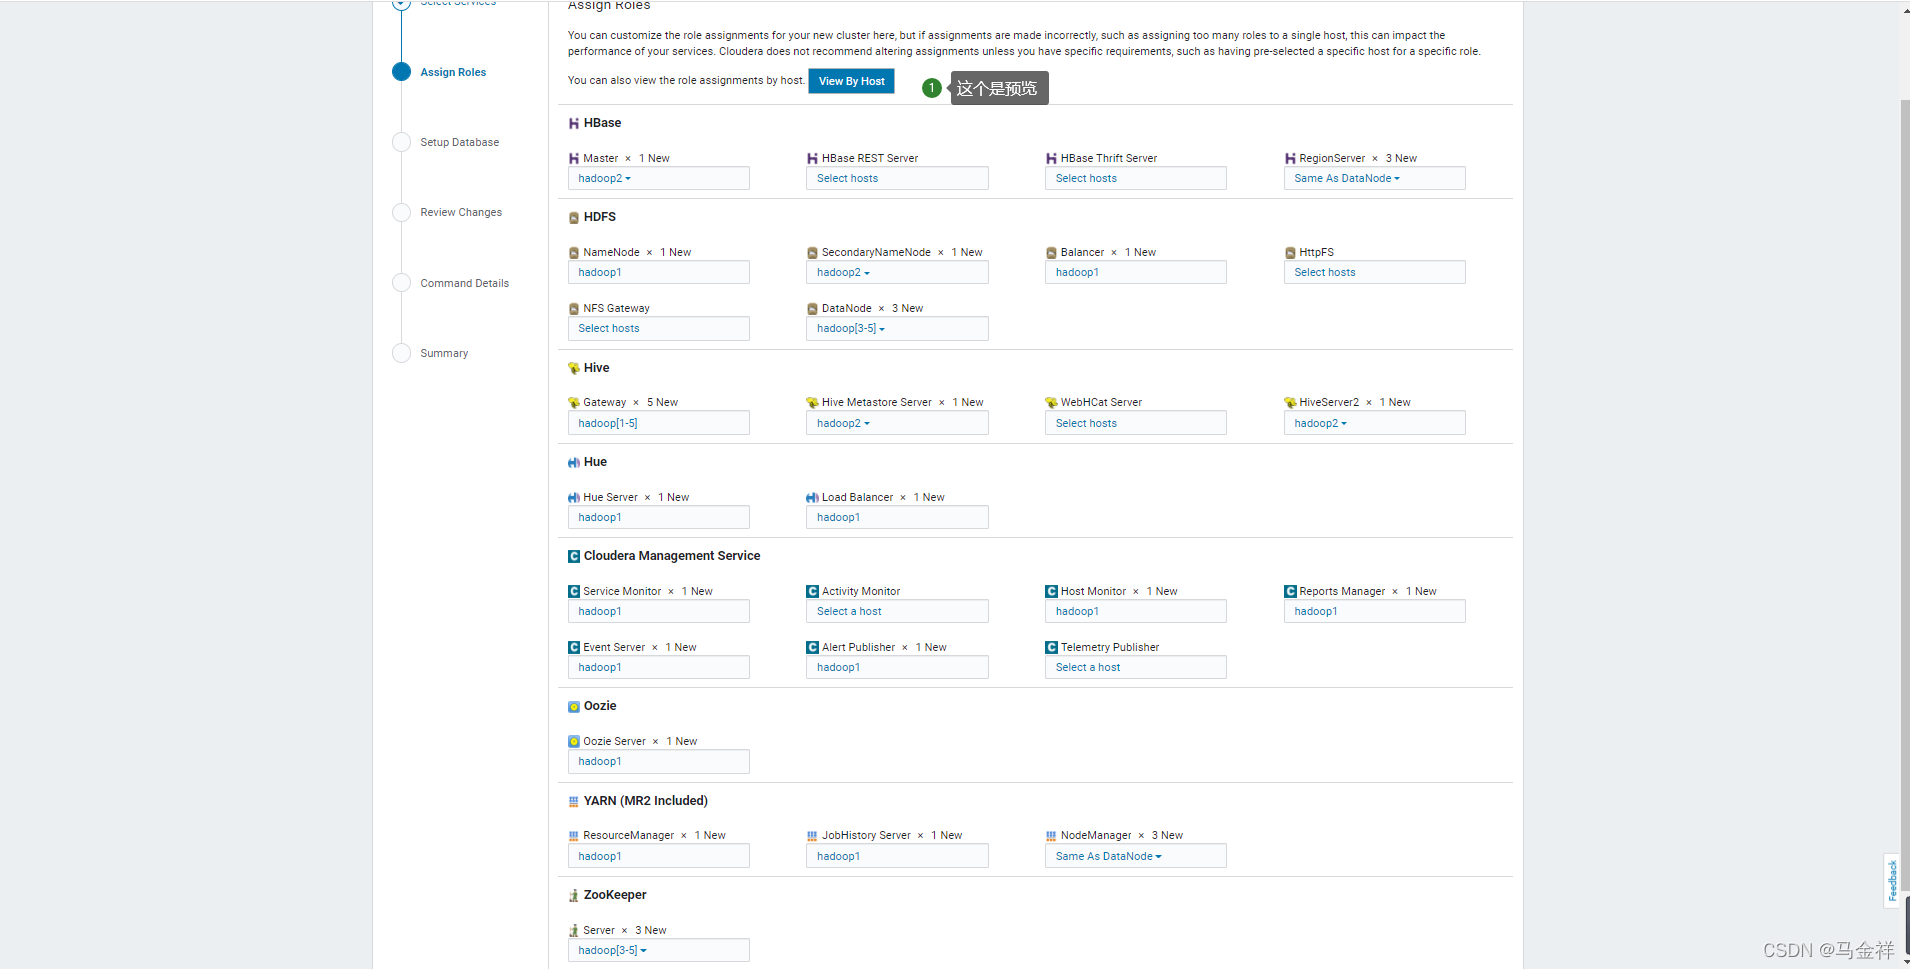This screenshot has width=1910, height=969.
Task: Click Select hosts for HttpFS
Action: tap(1375, 272)
